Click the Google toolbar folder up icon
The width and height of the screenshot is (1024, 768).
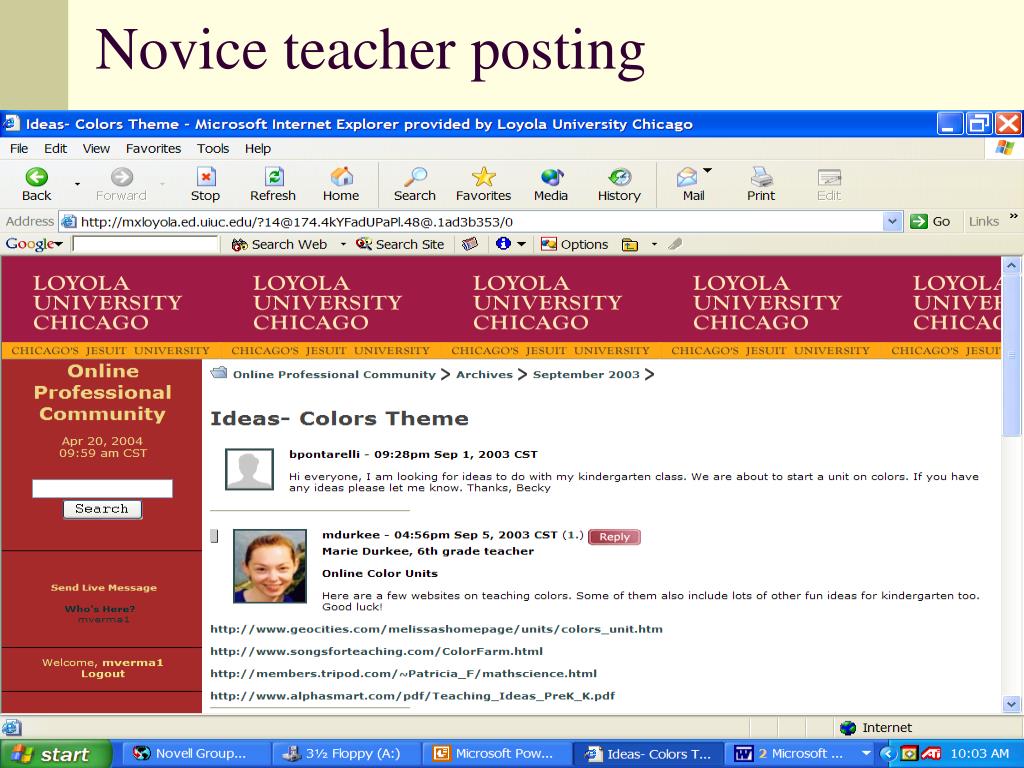tap(630, 245)
